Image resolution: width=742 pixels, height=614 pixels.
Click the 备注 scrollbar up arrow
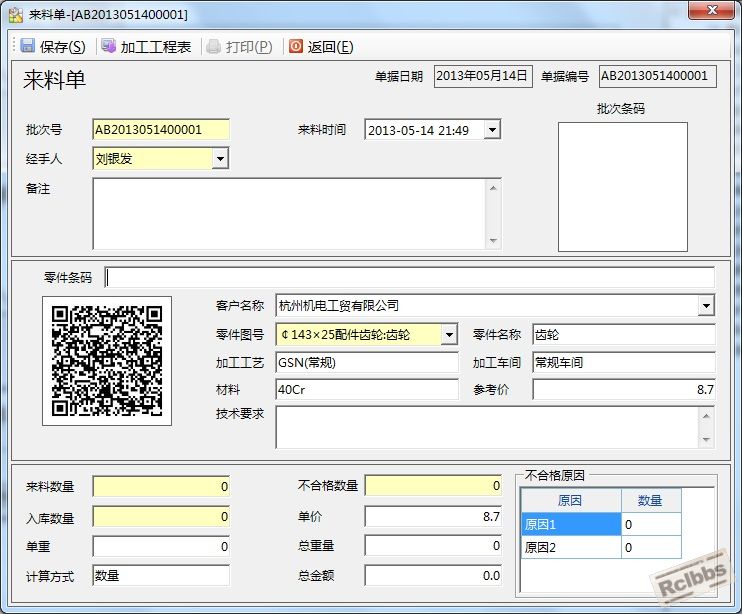(493, 188)
